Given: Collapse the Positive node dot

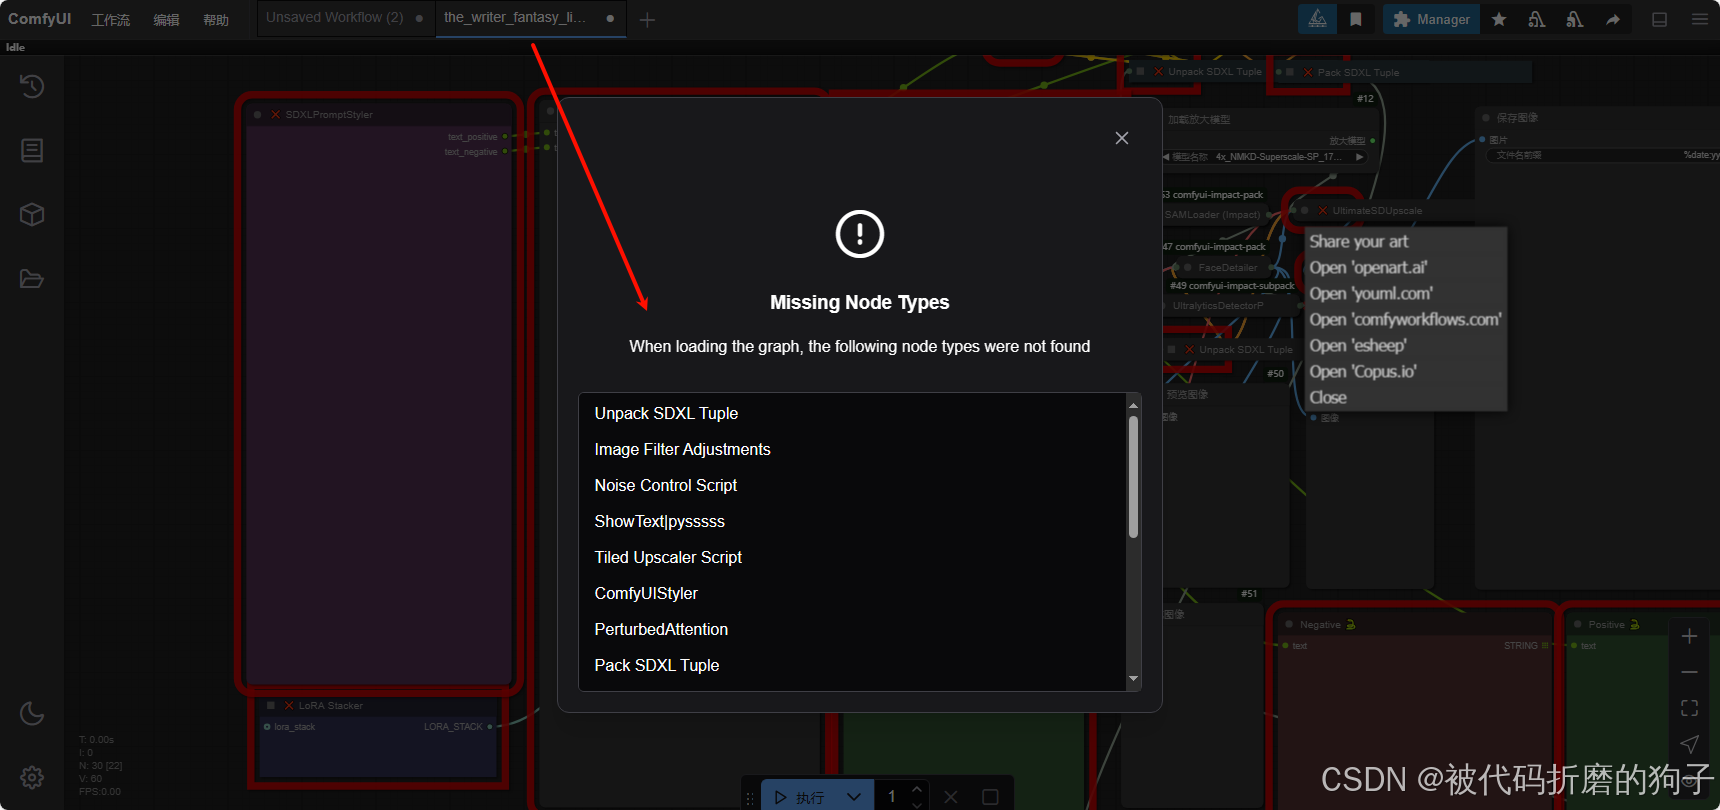Looking at the screenshot, I should point(1578,624).
